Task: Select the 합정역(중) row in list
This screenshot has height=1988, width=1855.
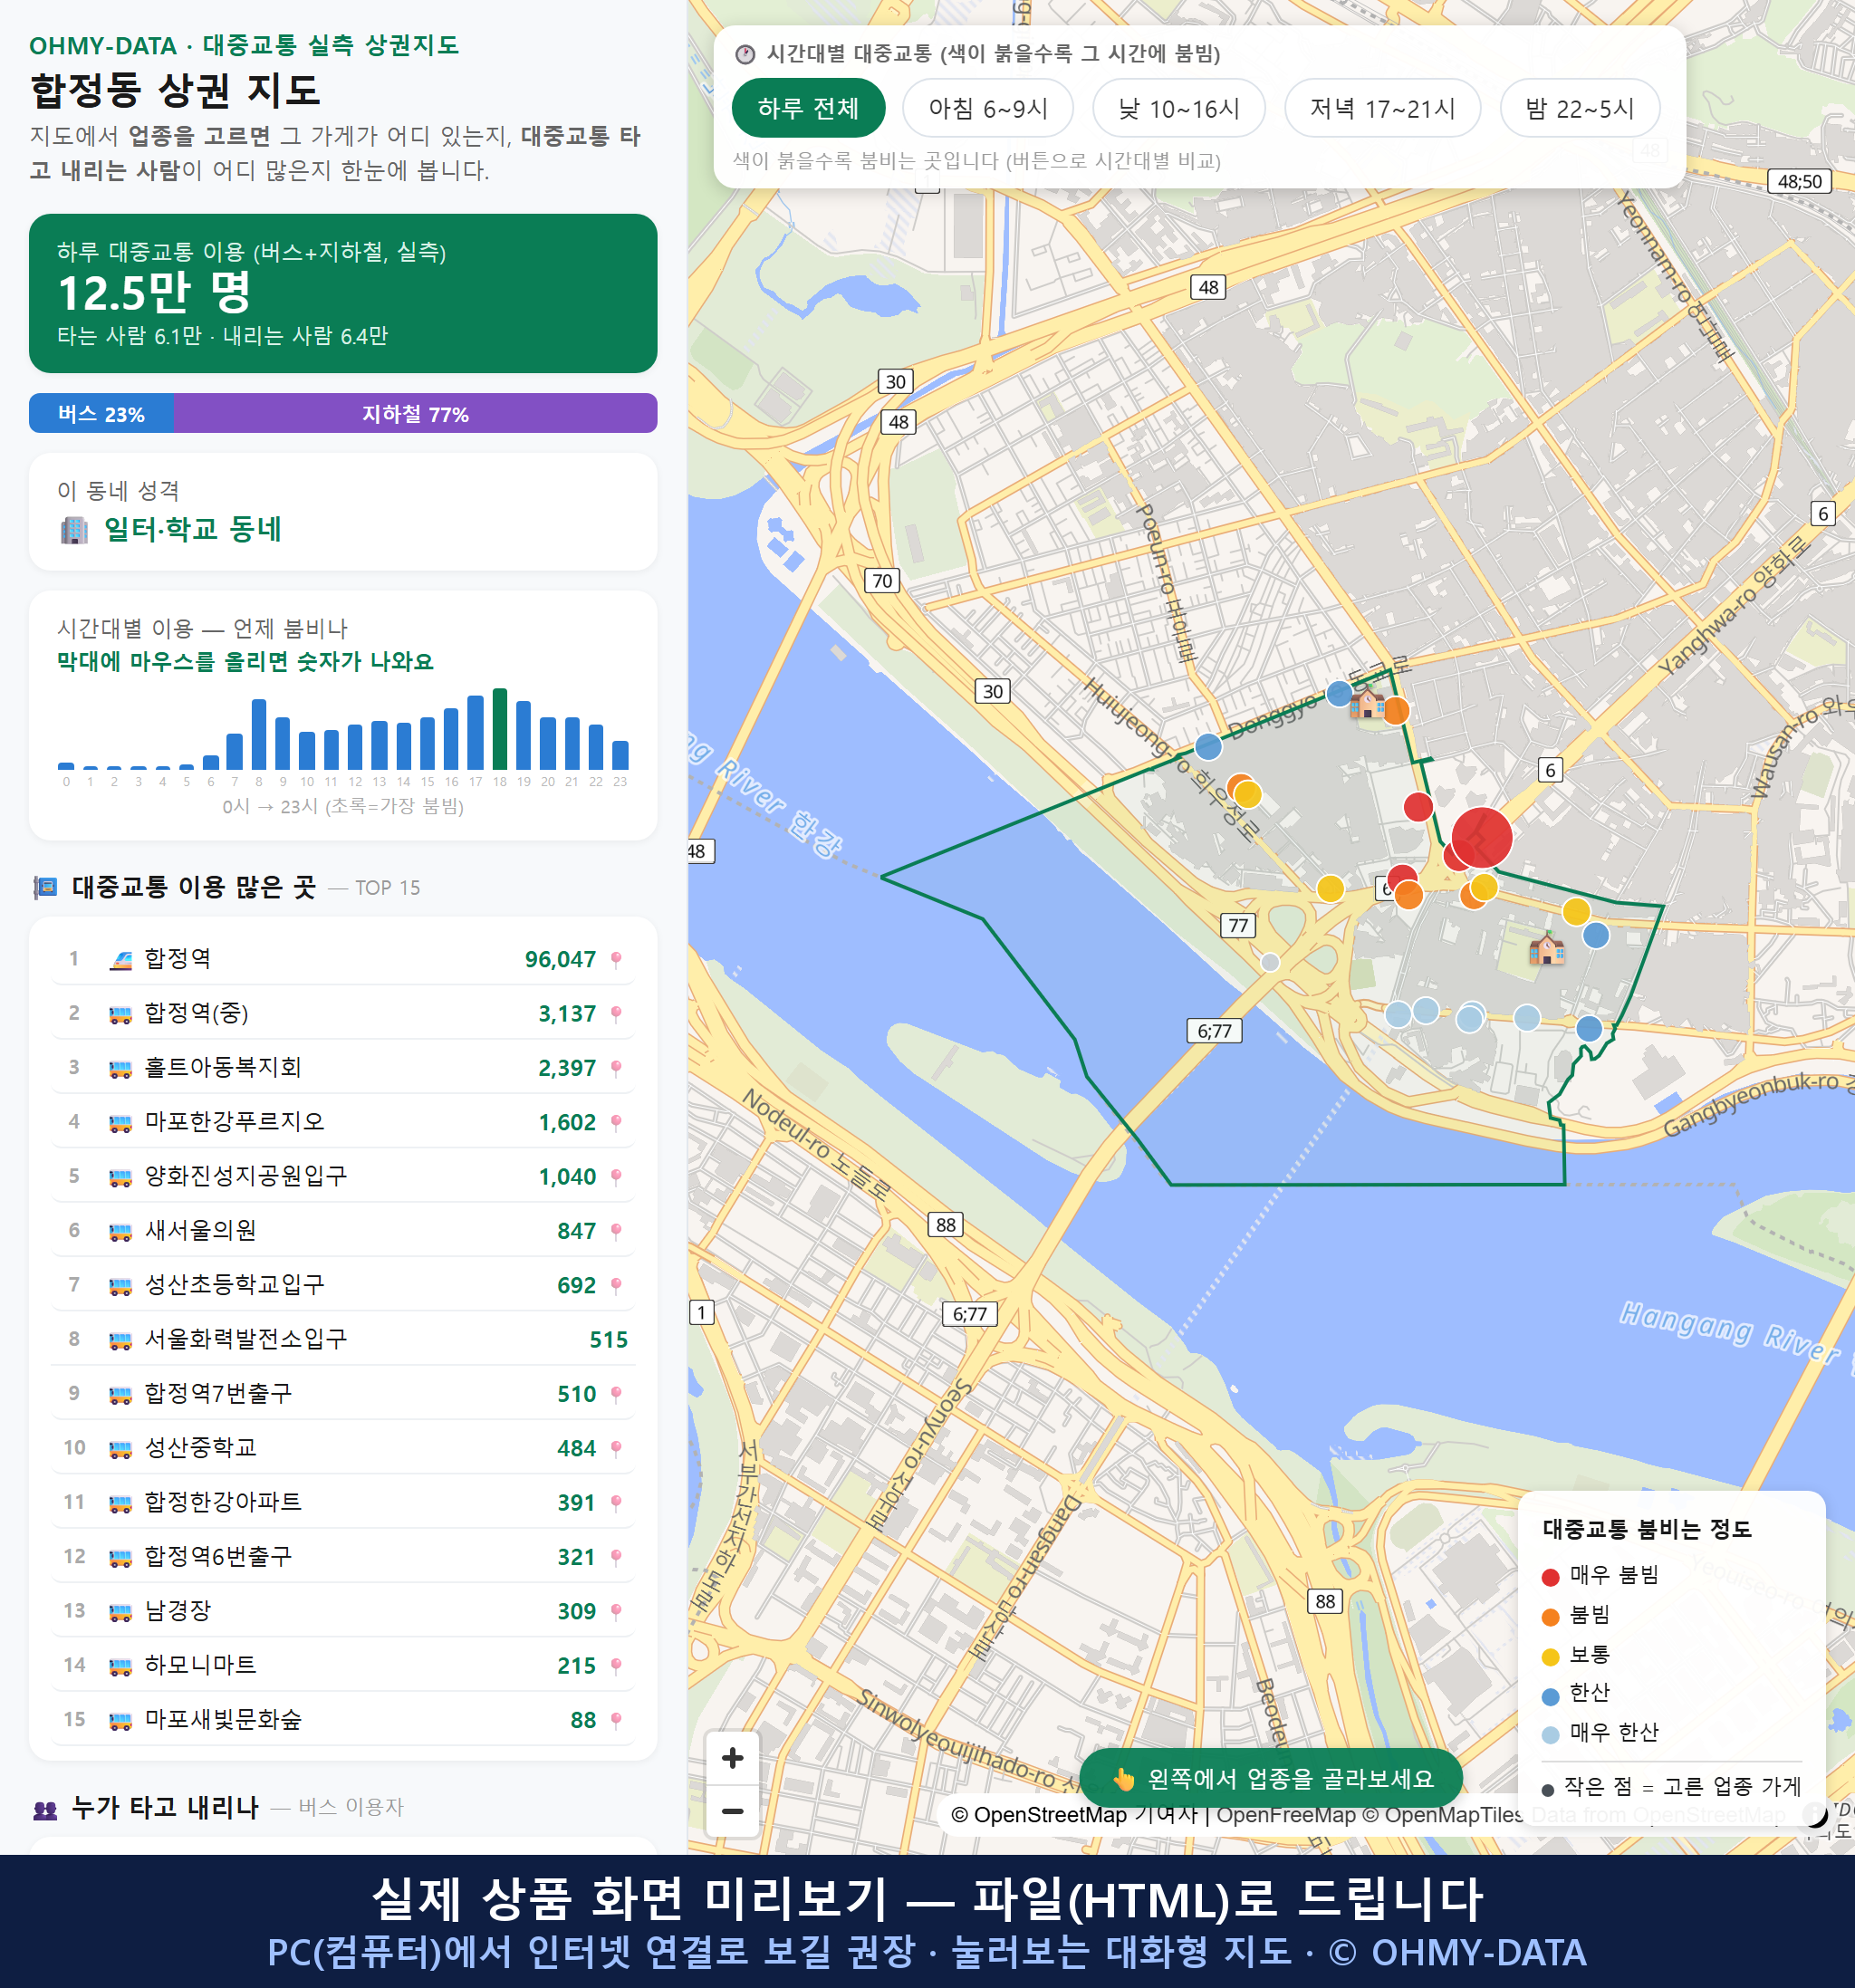Action: pos(343,1013)
